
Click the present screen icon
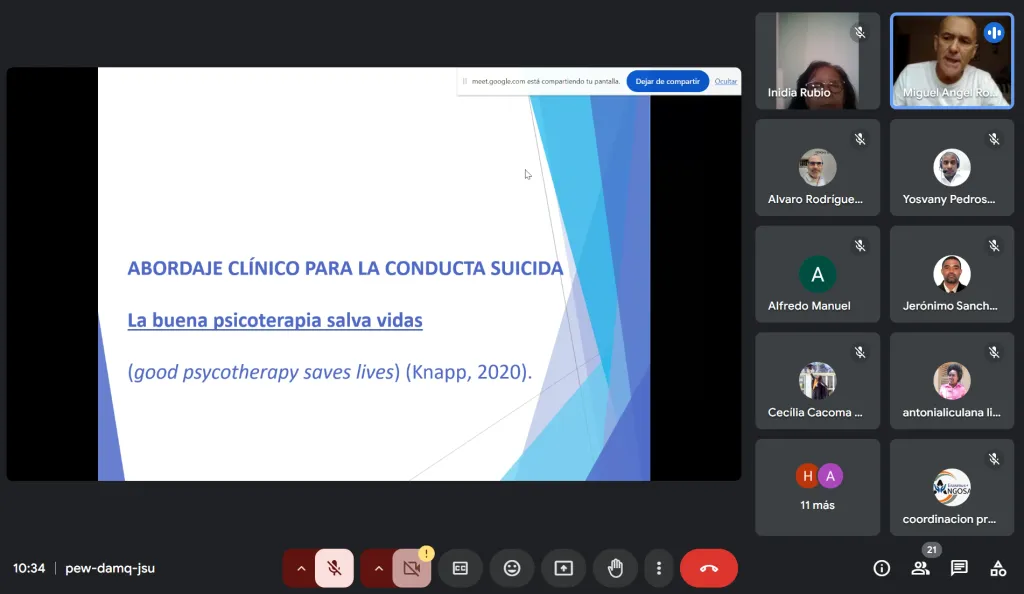tap(564, 568)
